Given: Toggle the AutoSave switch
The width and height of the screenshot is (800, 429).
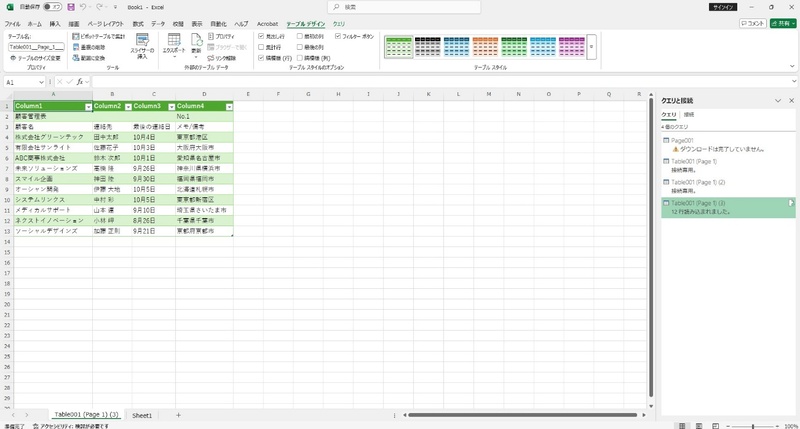Looking at the screenshot, I should pos(52,7).
